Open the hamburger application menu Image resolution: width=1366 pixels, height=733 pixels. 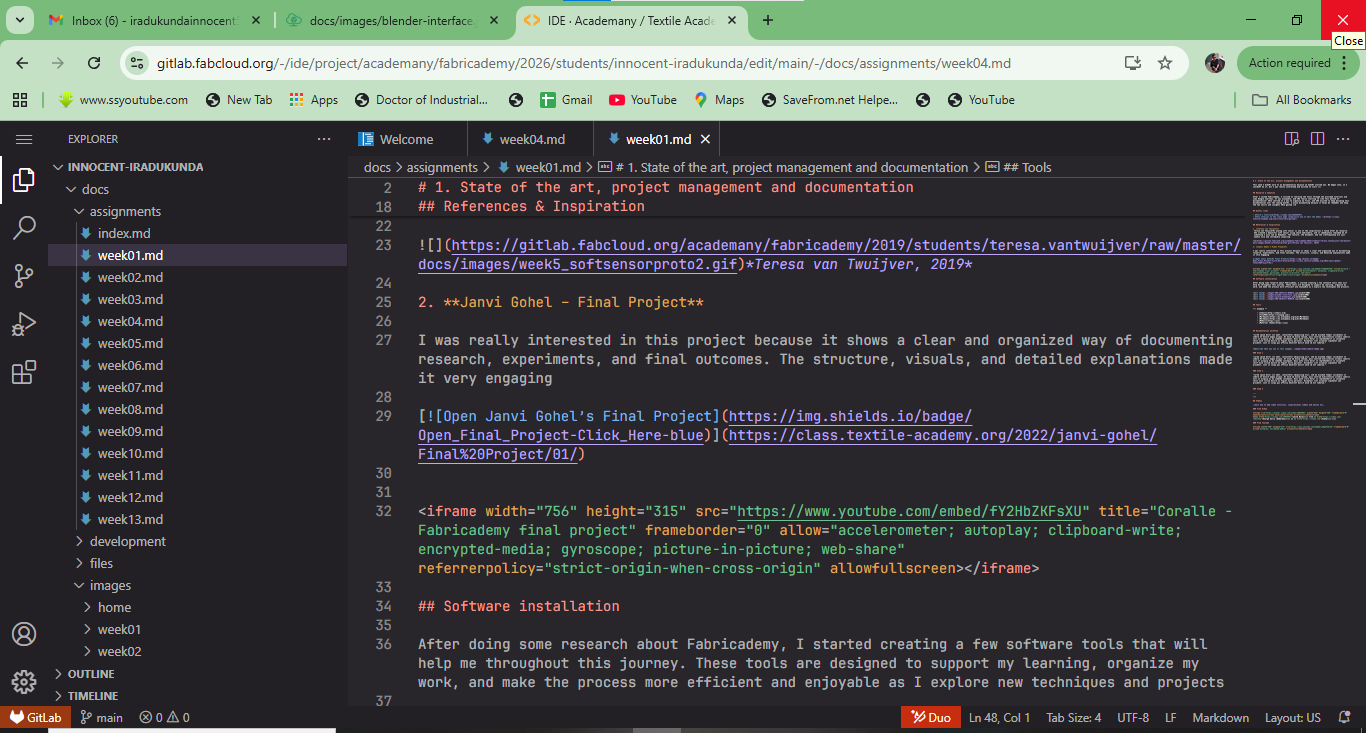tap(24, 140)
